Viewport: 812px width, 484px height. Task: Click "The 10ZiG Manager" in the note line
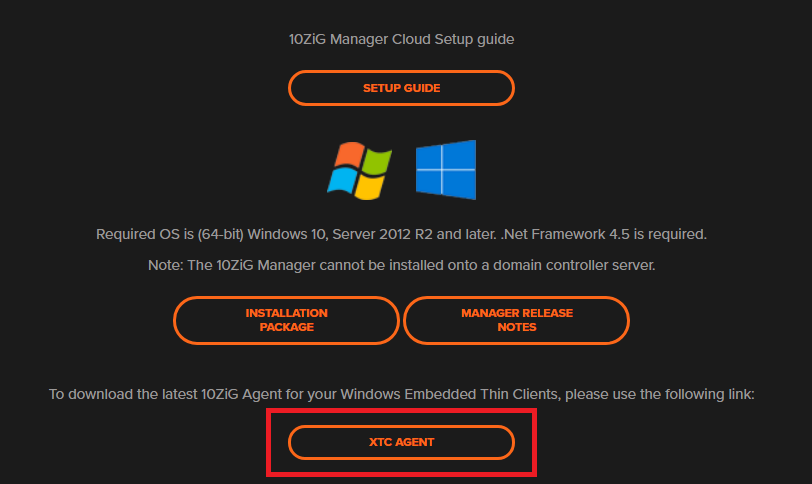coord(255,266)
